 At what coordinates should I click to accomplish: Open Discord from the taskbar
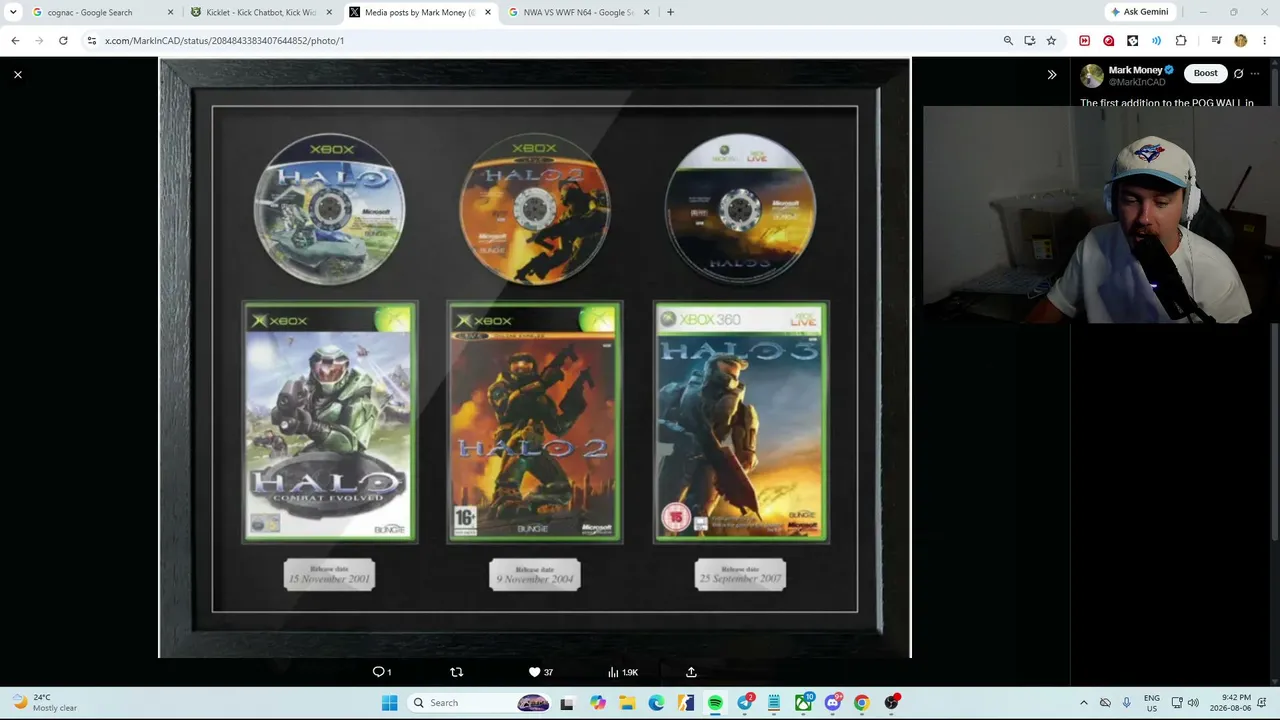(x=832, y=703)
